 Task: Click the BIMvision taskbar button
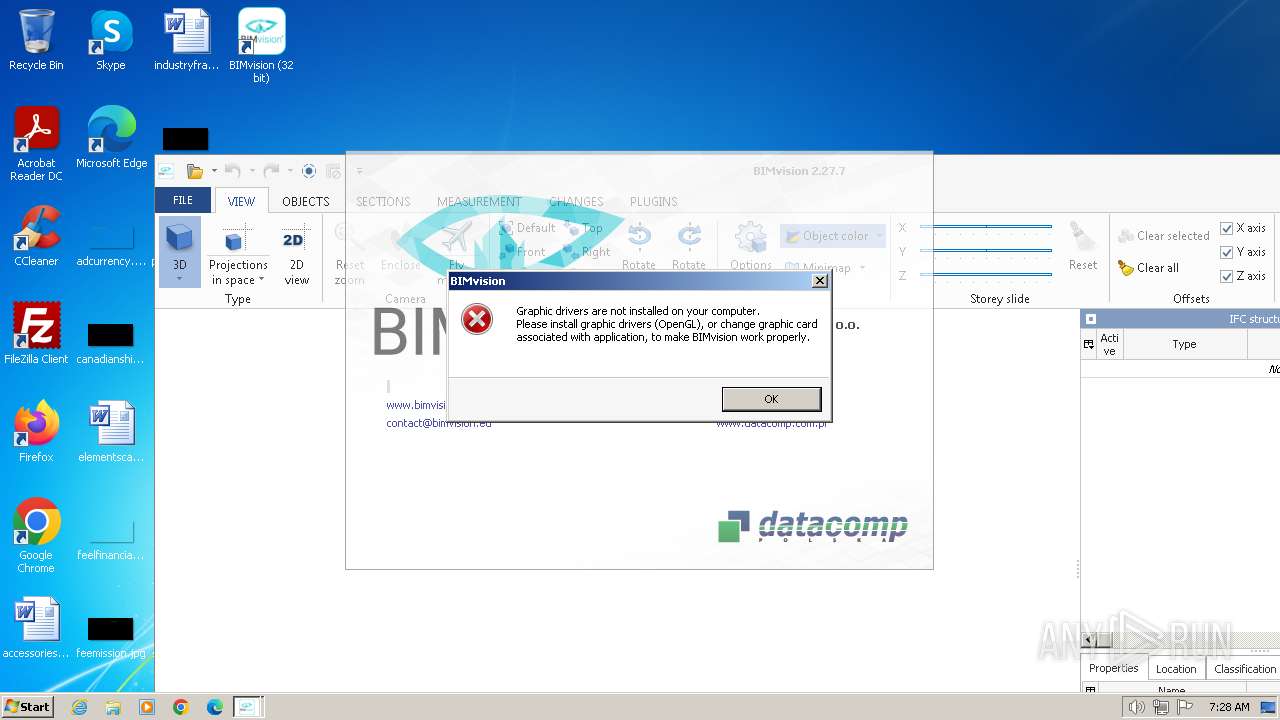pyautogui.click(x=247, y=707)
